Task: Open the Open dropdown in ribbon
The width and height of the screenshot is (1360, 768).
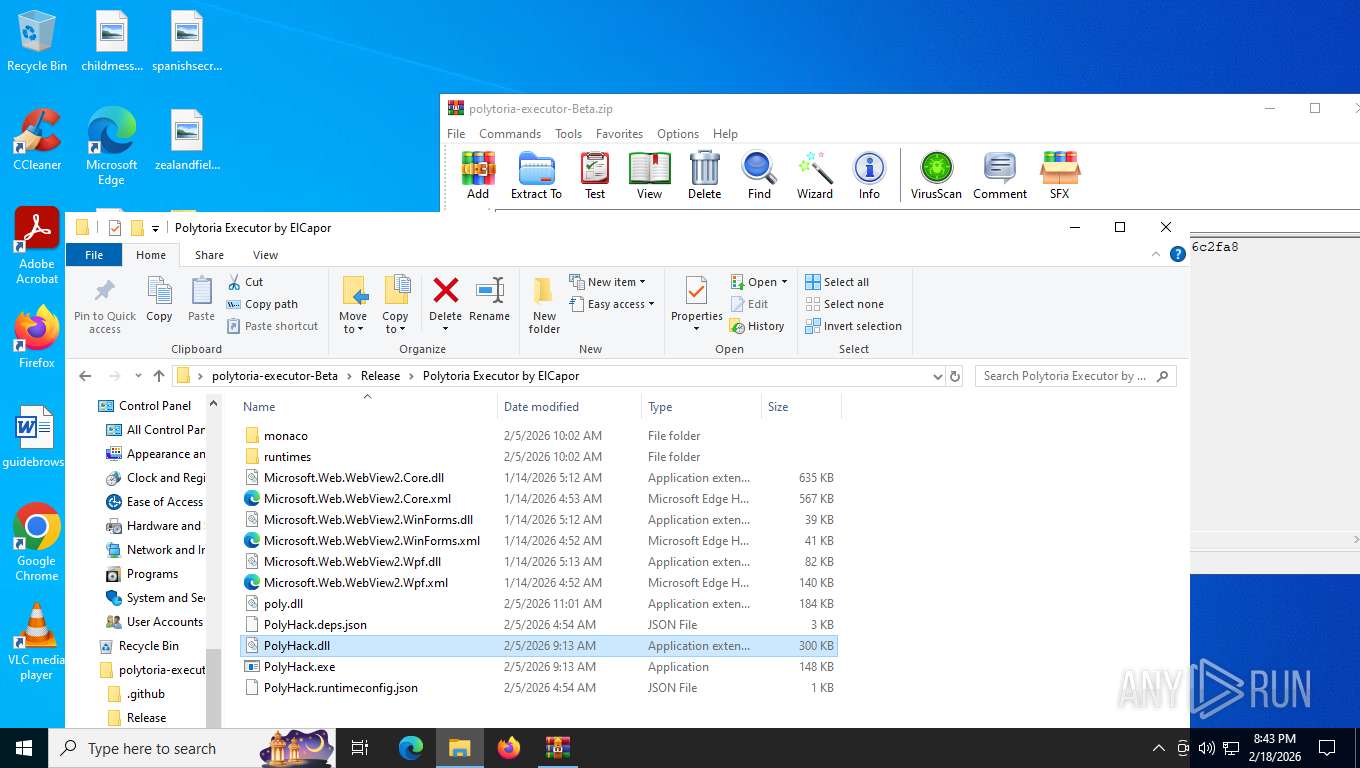Action: click(759, 282)
